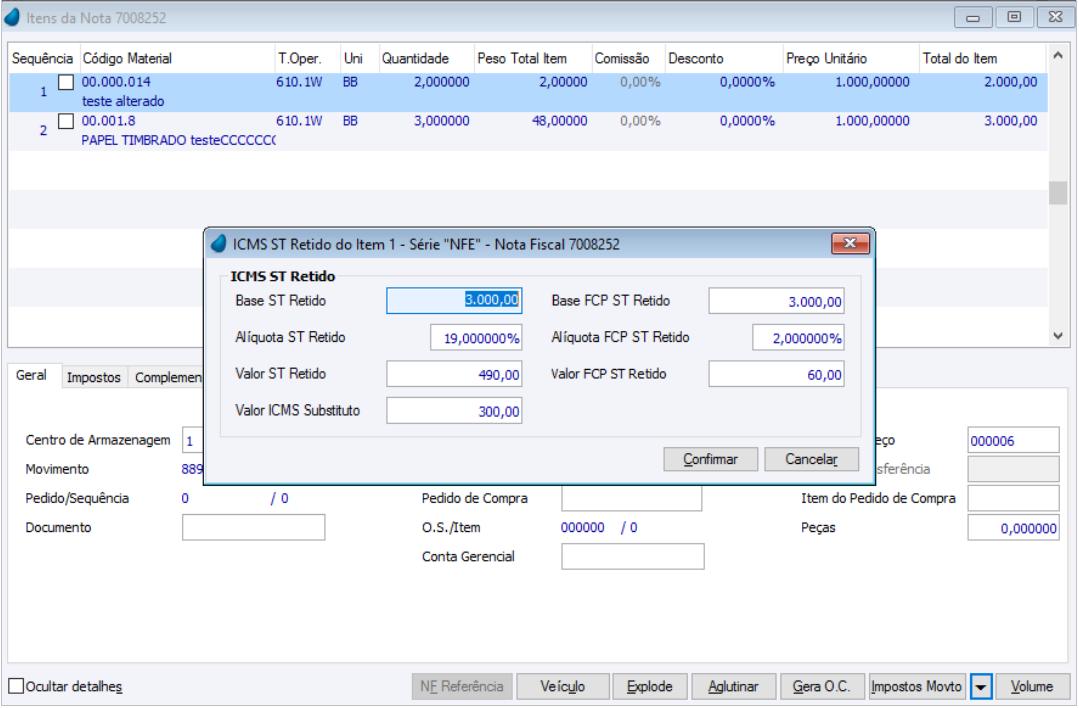Click the Preço Unitário column header
Viewport: 1079px width, 708px height.
pos(851,58)
